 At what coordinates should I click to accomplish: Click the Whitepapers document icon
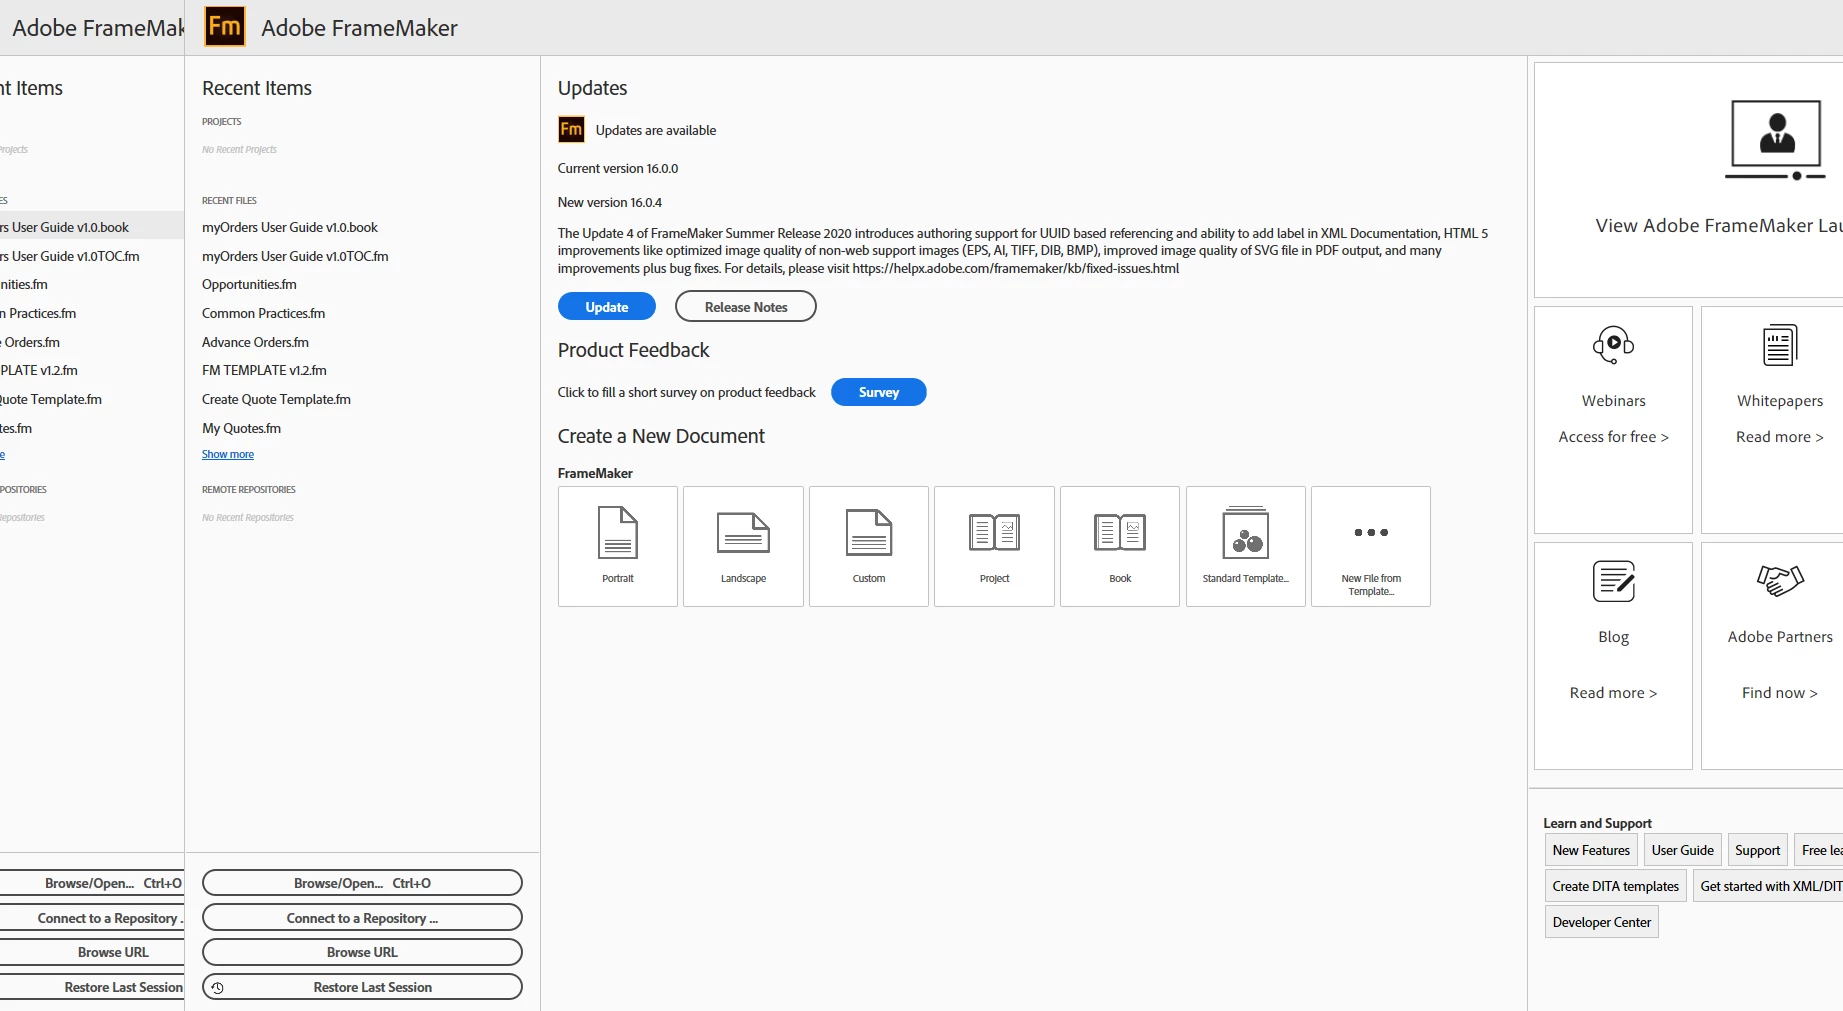(1780, 345)
